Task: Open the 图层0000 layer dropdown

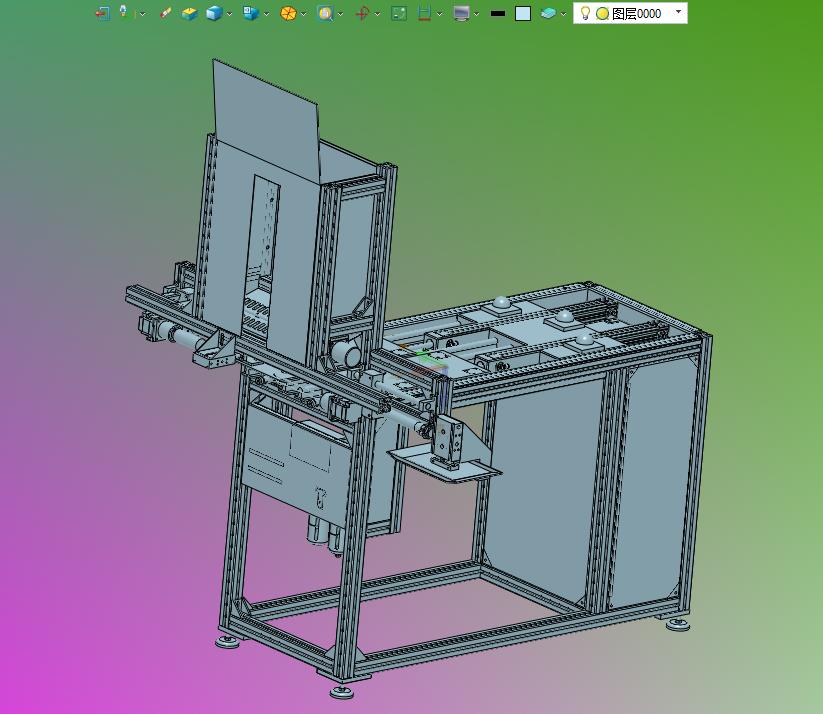Action: coord(678,12)
